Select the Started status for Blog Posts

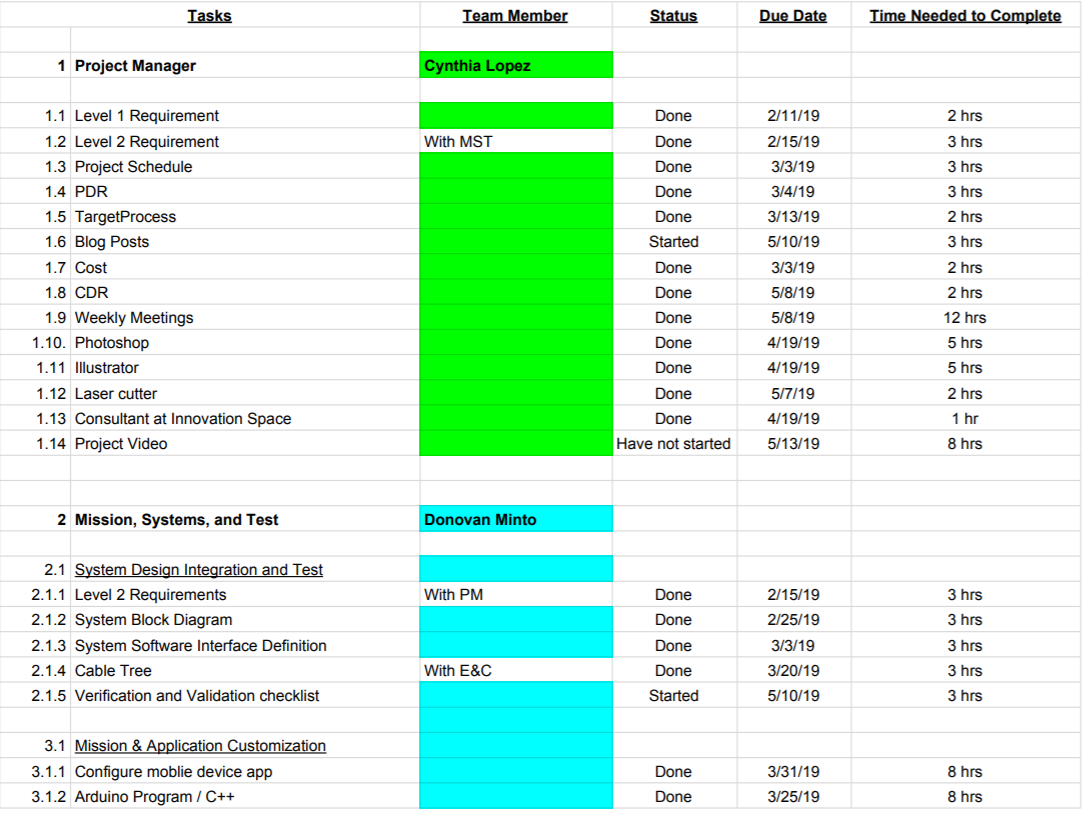(x=673, y=242)
